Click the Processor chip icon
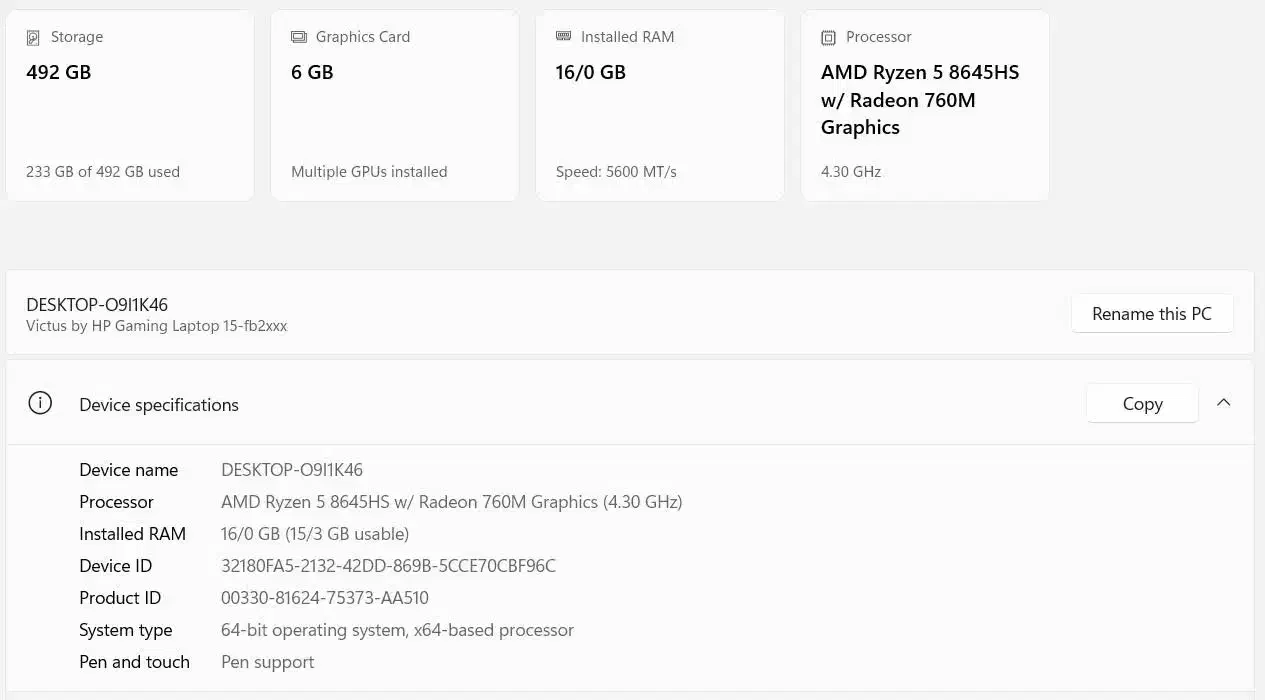Viewport: 1265px width, 700px height. point(828,38)
